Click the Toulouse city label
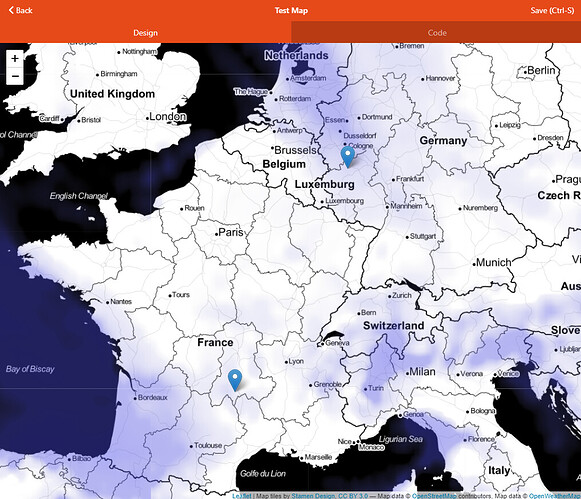Screen dimensions: 581x499 (208, 445)
